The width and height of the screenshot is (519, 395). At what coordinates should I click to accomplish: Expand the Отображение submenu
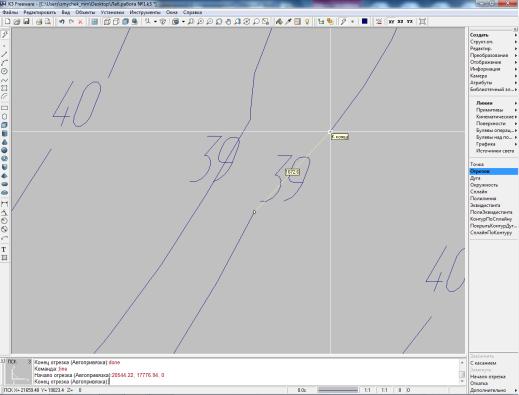coord(493,62)
